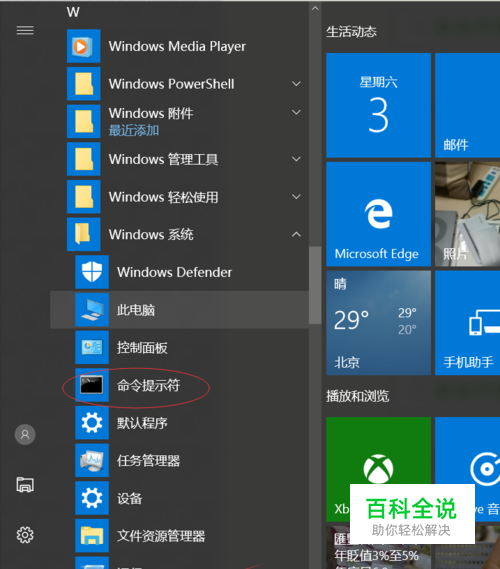
Task: Select Windows Defender entry text
Action: (x=174, y=272)
